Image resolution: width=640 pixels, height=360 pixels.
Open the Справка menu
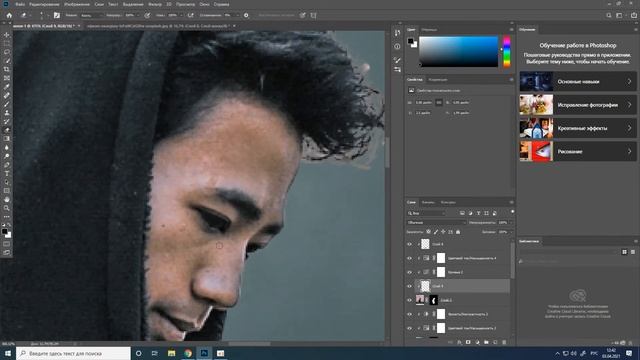221,4
